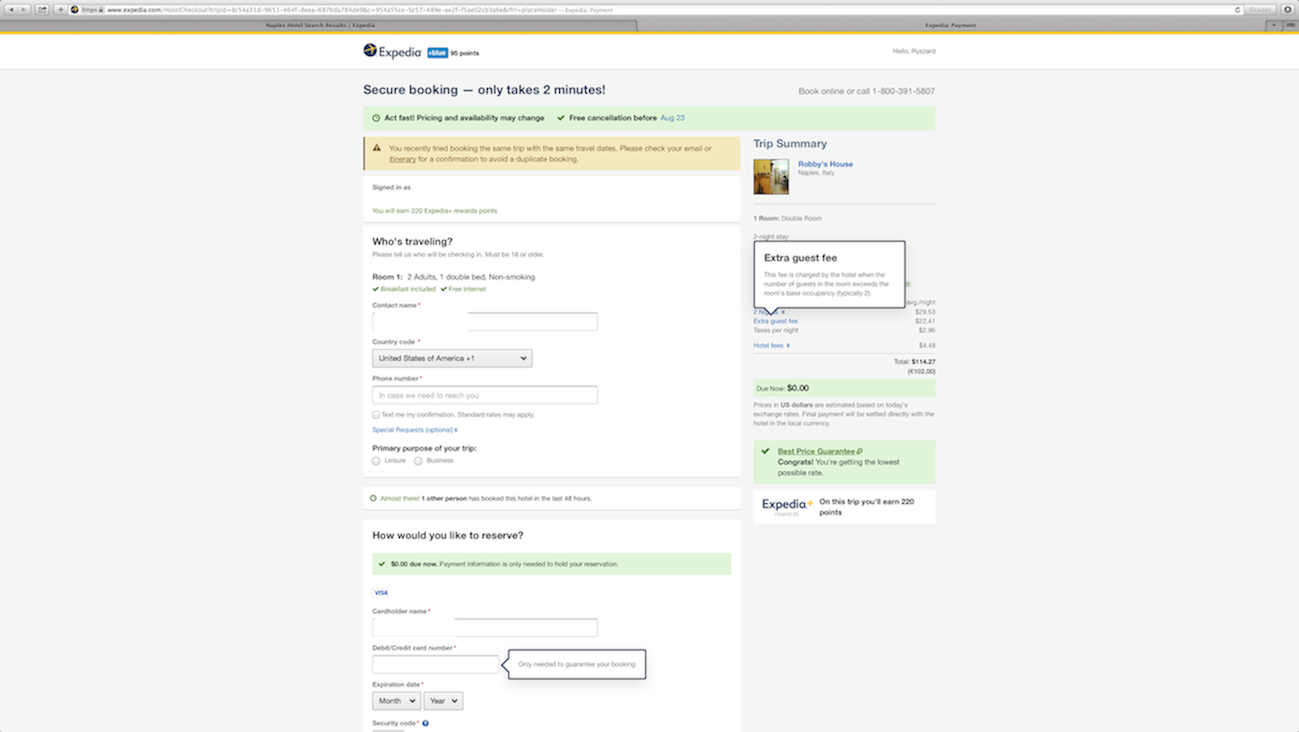Click You will earn 220 Expedia+ rewards points text
Image resolution: width=1299 pixels, height=732 pixels.
[434, 211]
